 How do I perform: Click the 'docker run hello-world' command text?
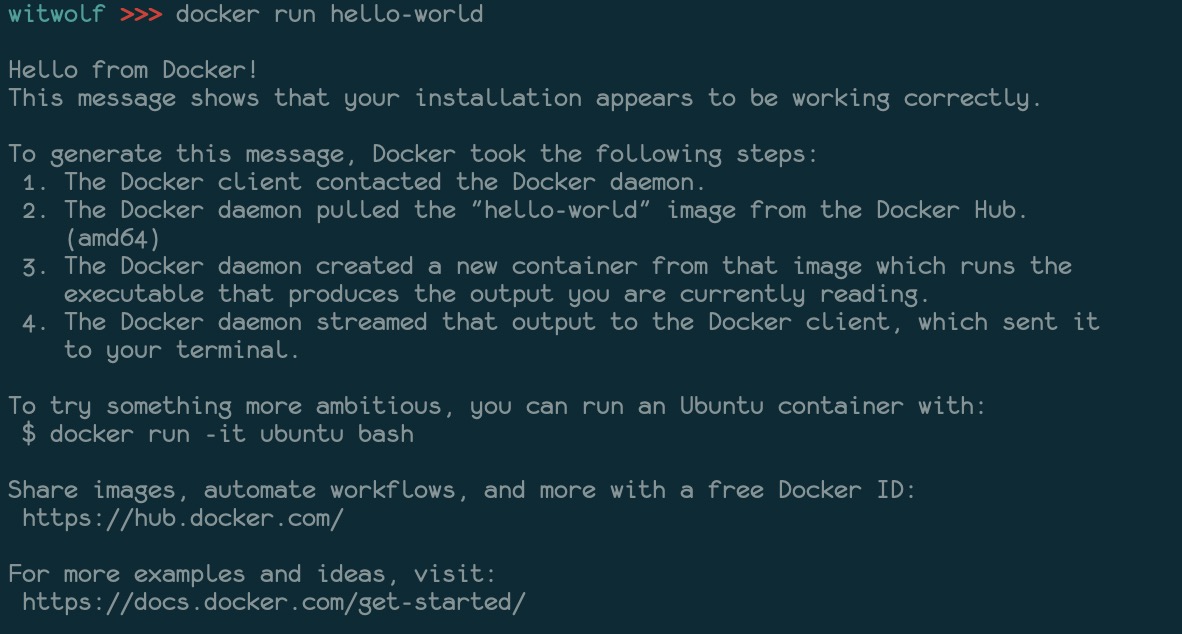click(329, 14)
